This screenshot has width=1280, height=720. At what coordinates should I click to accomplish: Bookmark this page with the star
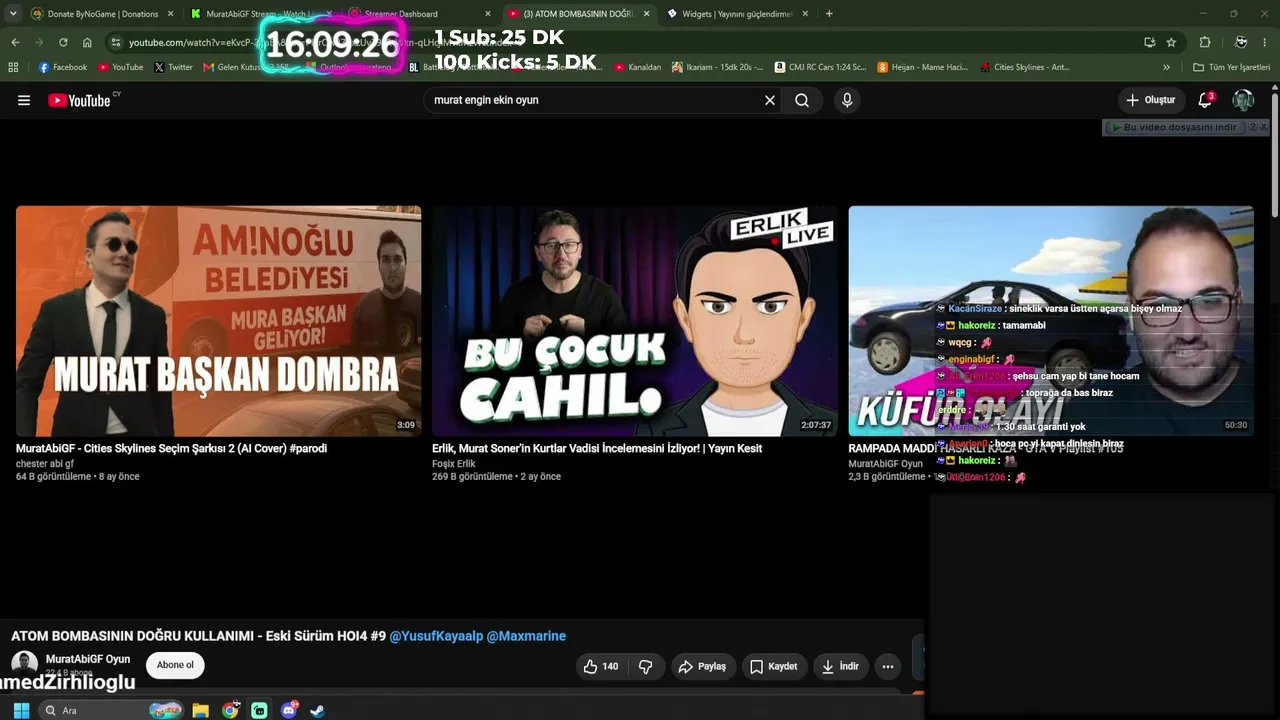(1171, 42)
